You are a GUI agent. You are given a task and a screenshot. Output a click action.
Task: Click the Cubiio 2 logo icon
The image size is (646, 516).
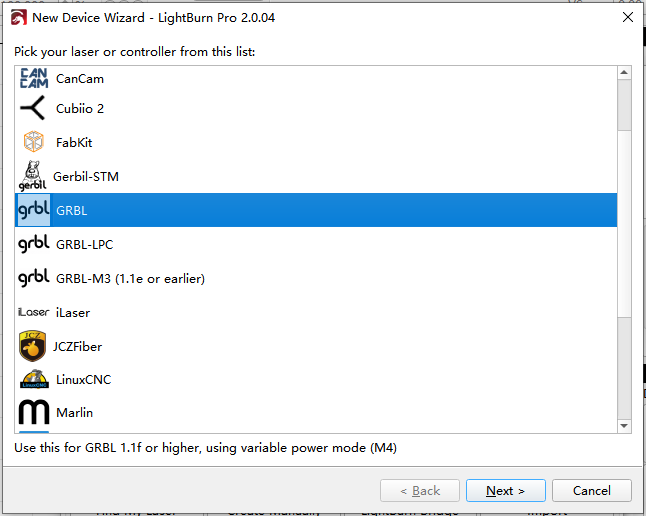click(32, 108)
